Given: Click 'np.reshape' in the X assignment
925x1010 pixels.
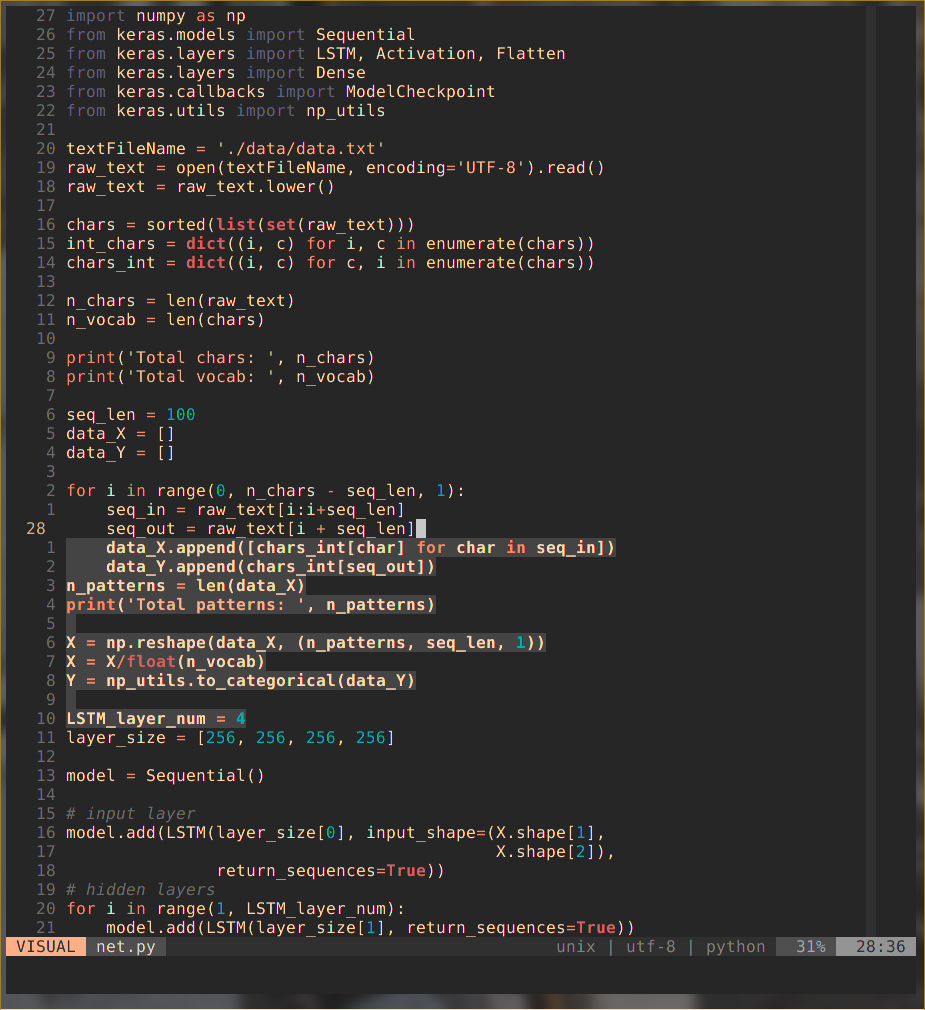Looking at the screenshot, I should 155,643.
